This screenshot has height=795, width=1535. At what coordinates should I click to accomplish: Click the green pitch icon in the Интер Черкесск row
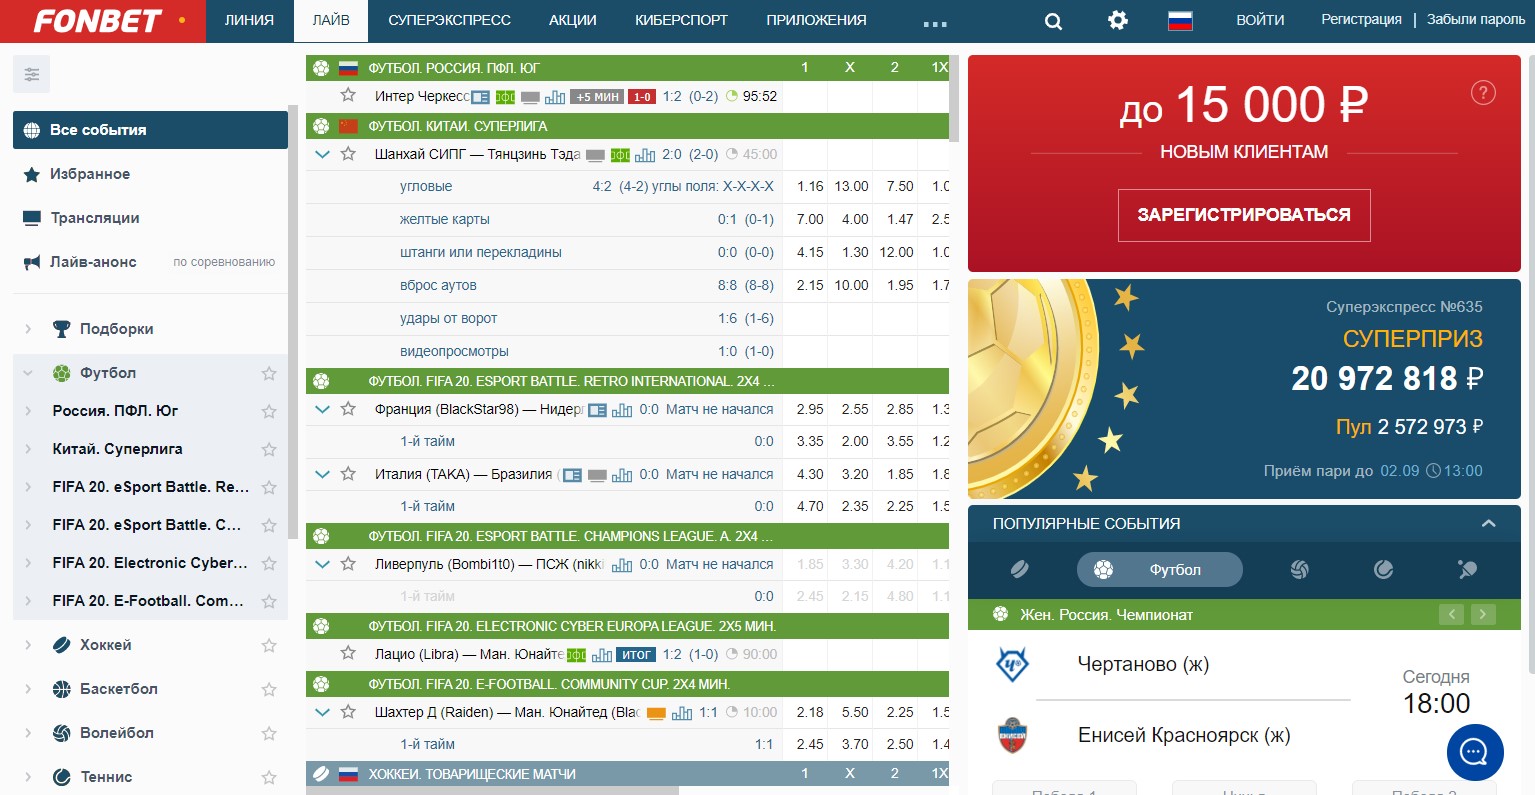coord(505,97)
